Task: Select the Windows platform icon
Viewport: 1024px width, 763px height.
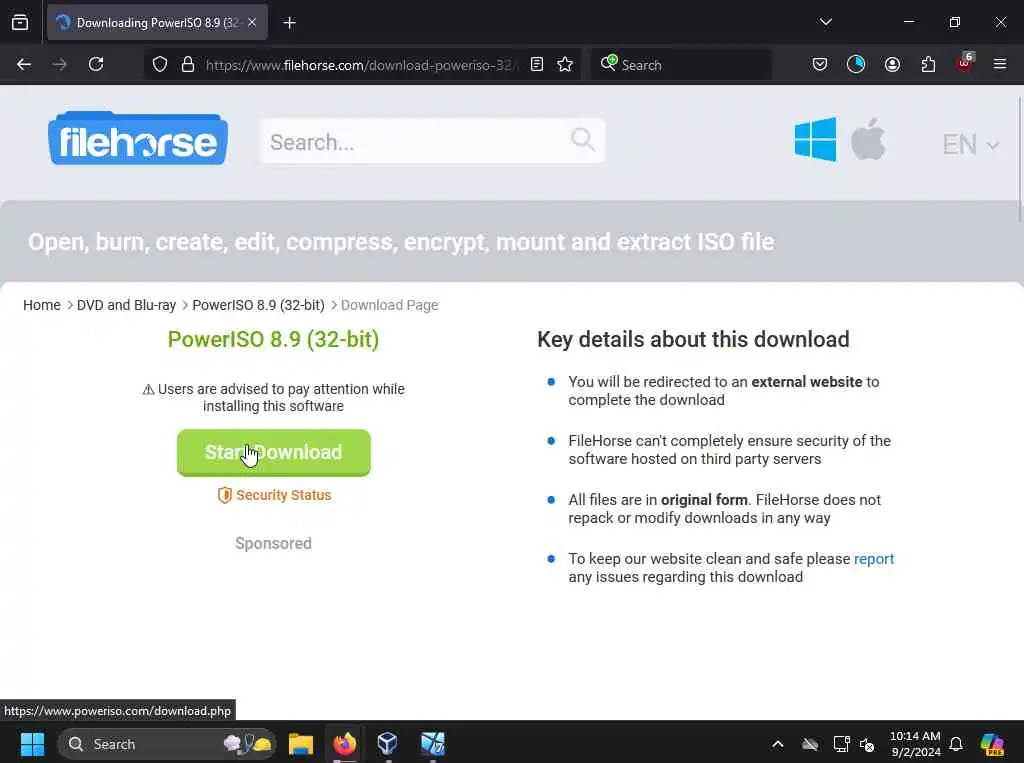Action: 815,139
